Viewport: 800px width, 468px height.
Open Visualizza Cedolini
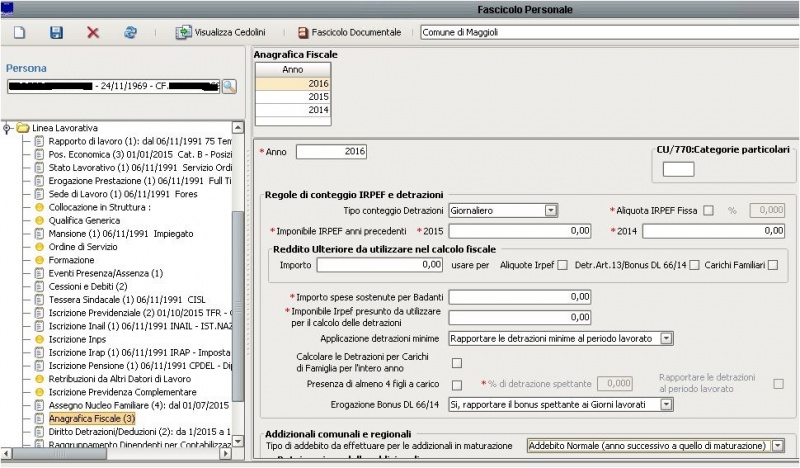(x=221, y=32)
